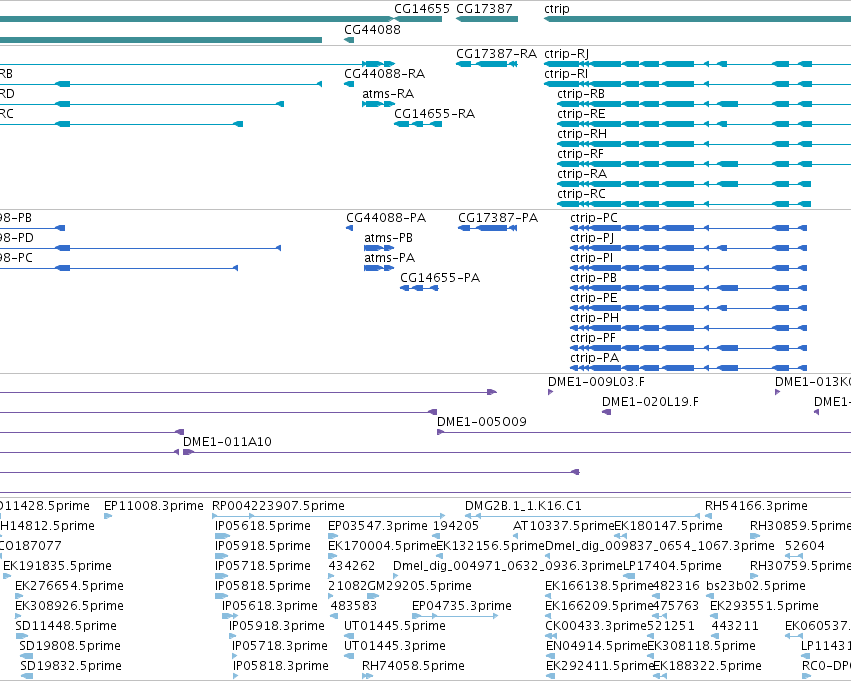This screenshot has height=681, width=851.
Task: Open the CG44088 gene label
Action: [372, 30]
